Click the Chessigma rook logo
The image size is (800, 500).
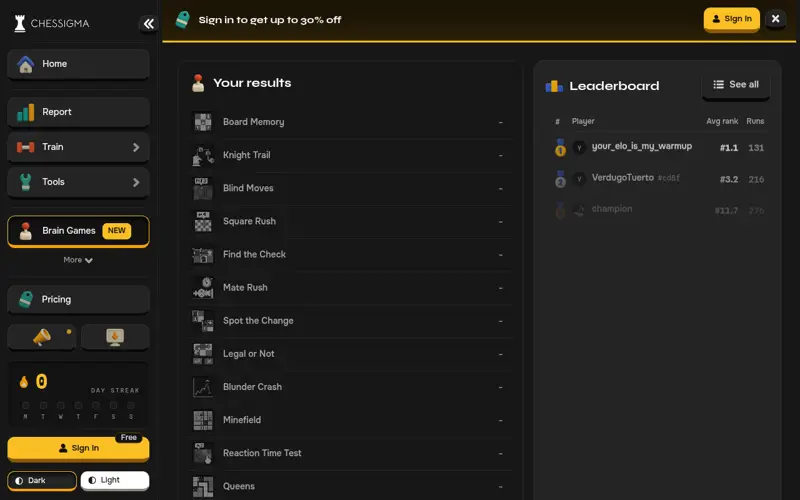(x=20, y=23)
